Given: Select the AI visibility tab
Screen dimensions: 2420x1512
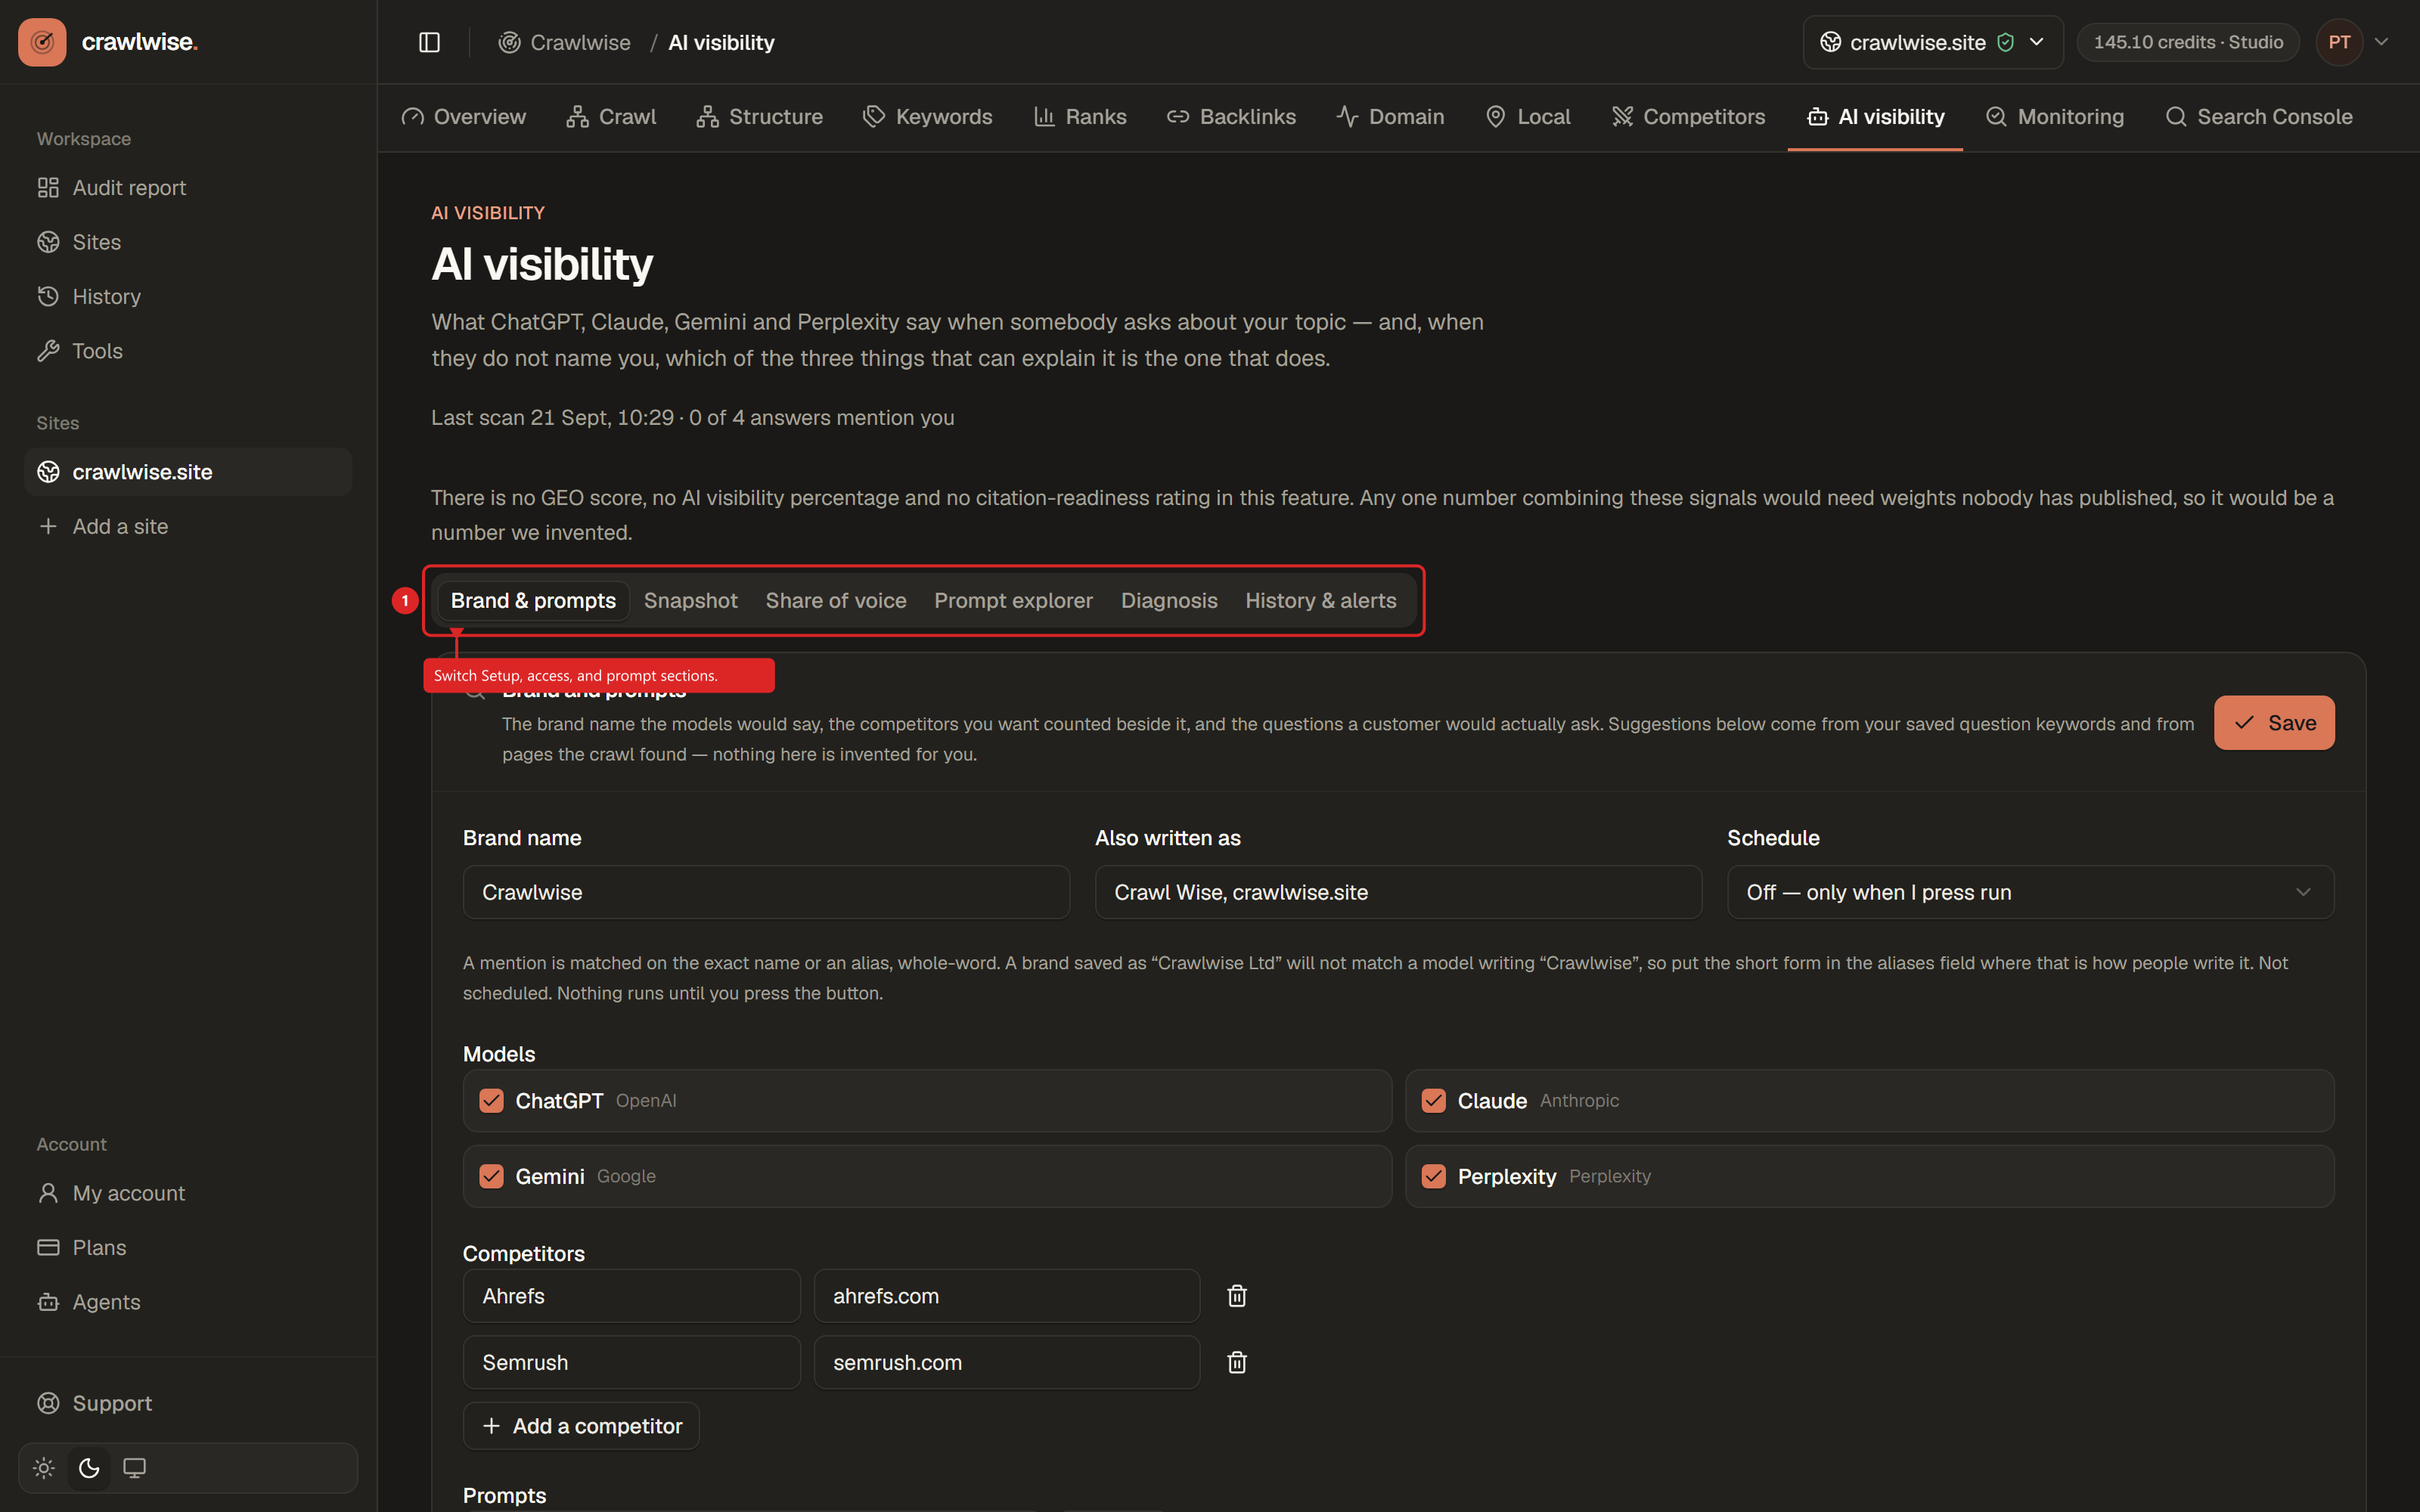Looking at the screenshot, I should pyautogui.click(x=1876, y=117).
